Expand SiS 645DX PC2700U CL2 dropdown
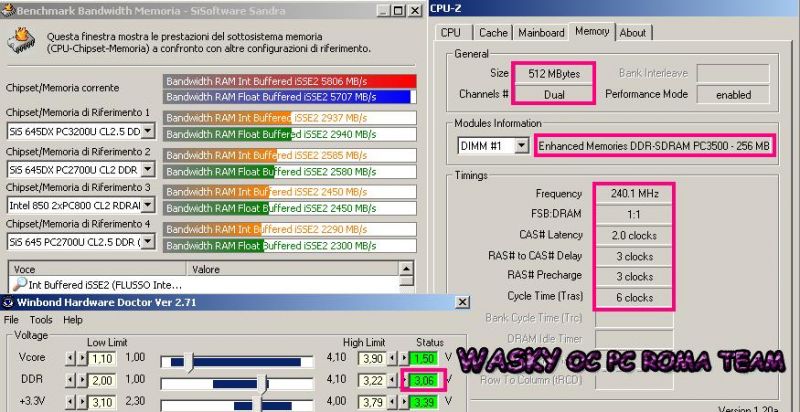The width and height of the screenshot is (800, 412). pos(147,169)
